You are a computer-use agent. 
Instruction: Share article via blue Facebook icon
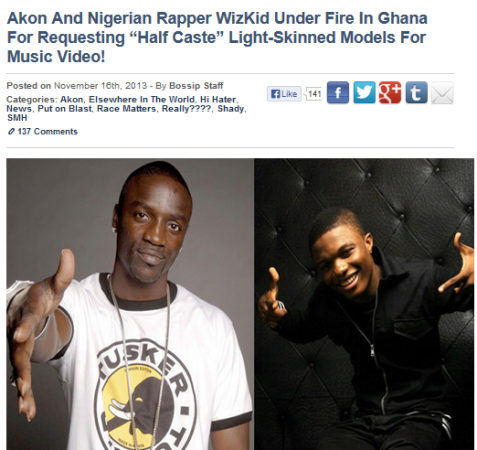pyautogui.click(x=338, y=93)
